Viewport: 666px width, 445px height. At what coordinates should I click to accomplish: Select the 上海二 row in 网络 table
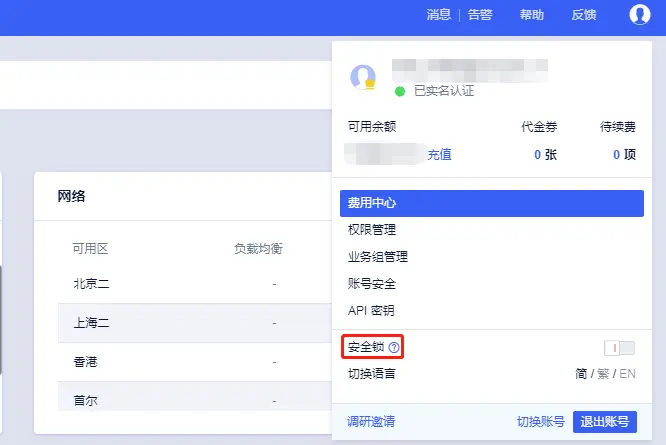[195, 323]
